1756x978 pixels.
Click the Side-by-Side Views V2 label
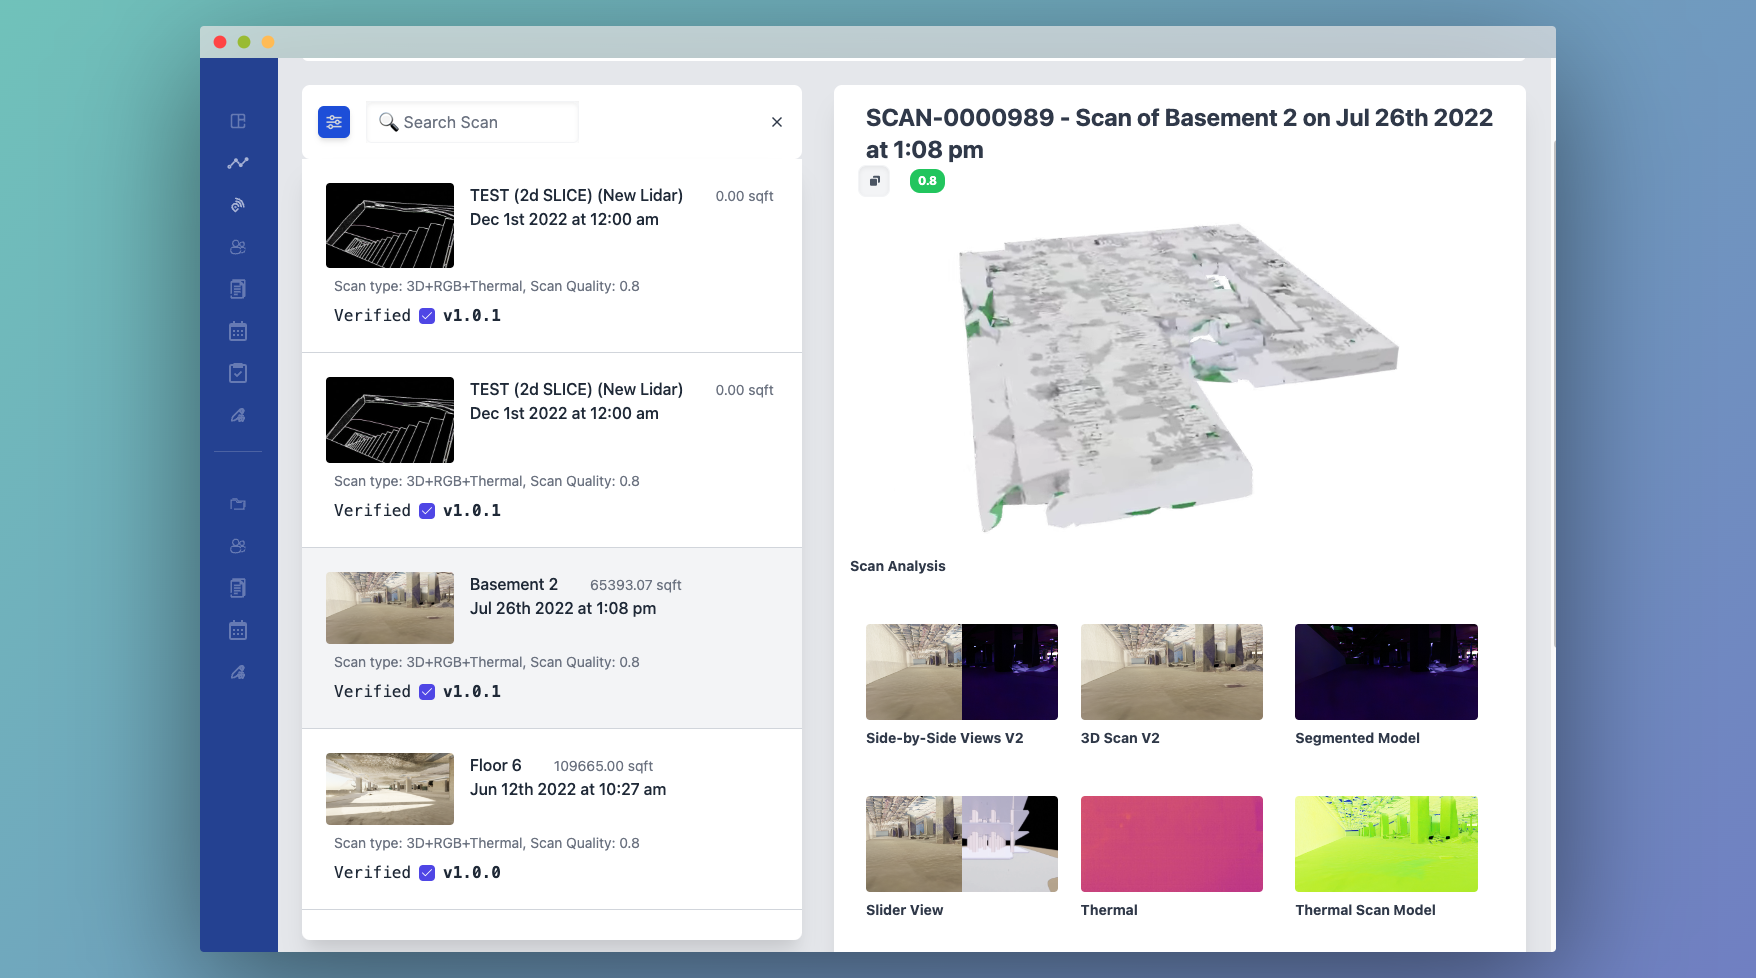point(945,738)
